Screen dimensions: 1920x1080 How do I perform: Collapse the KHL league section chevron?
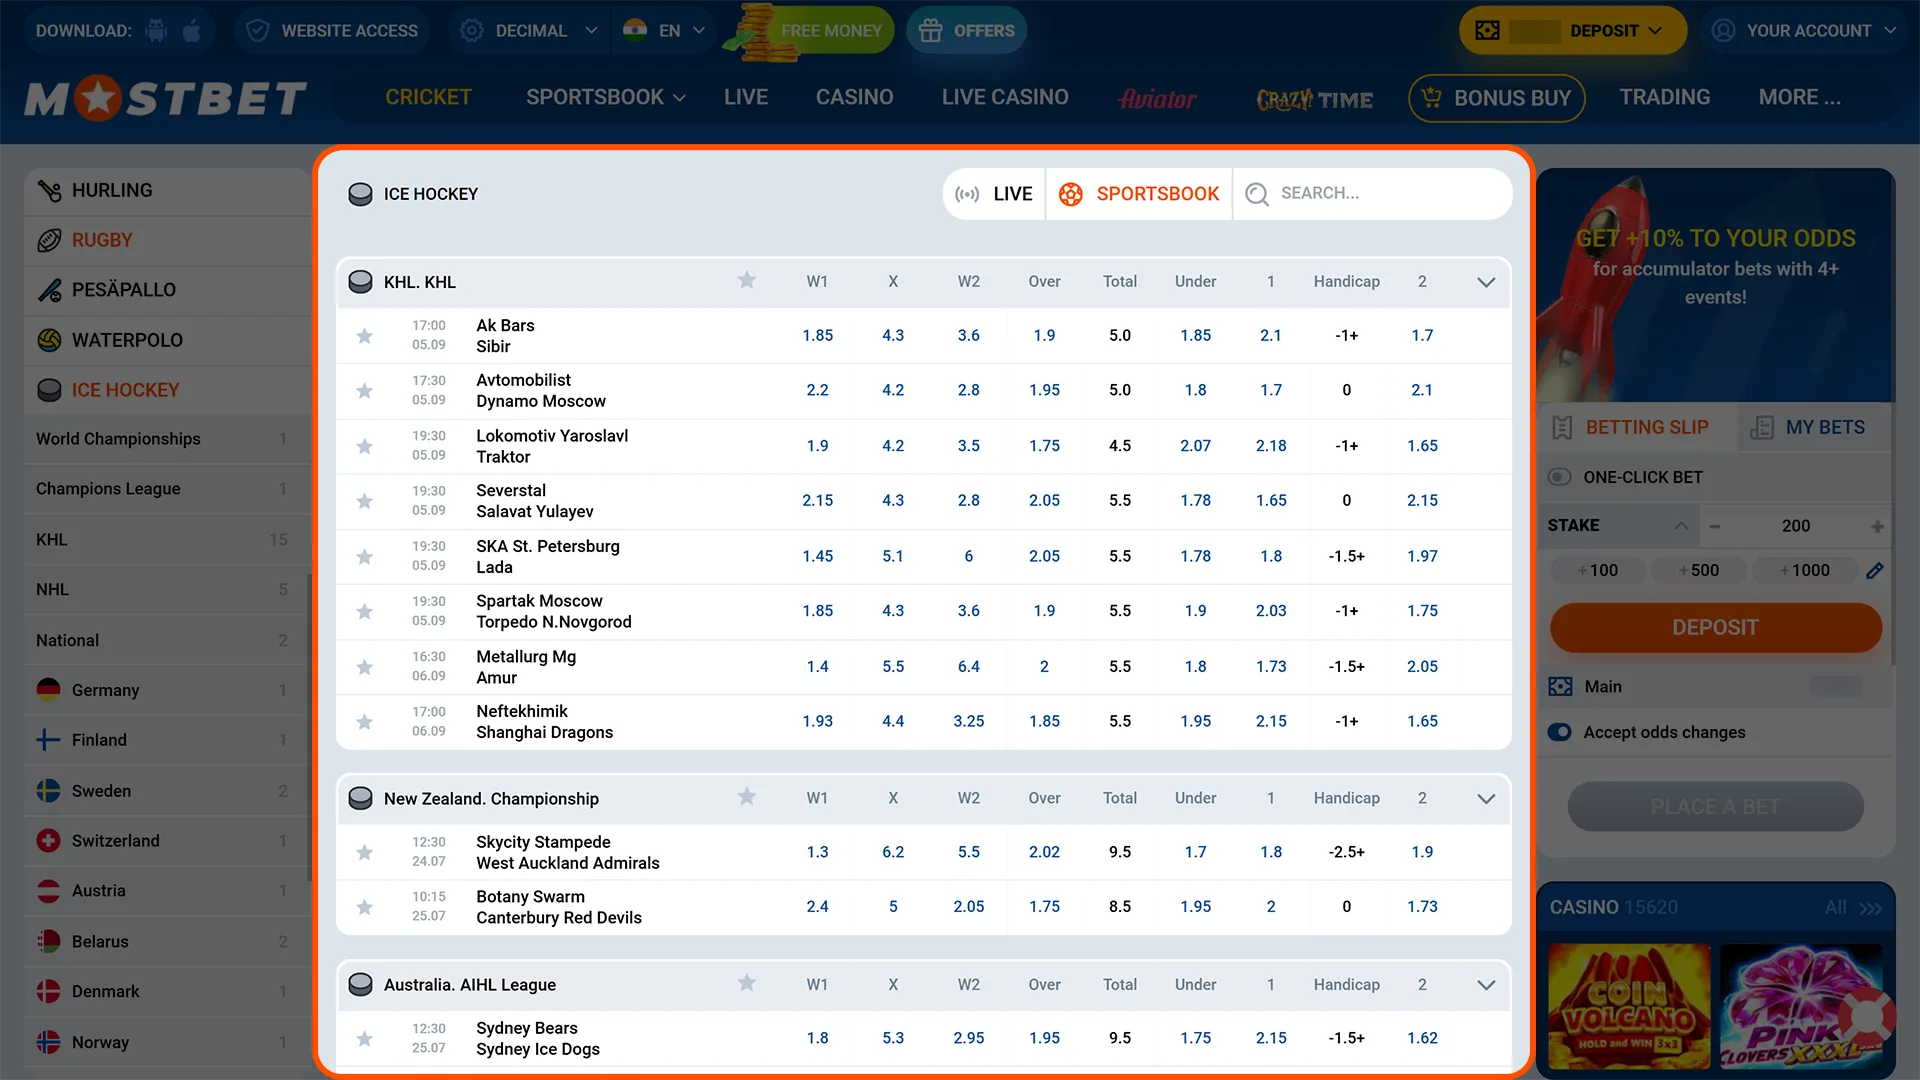pos(1486,282)
